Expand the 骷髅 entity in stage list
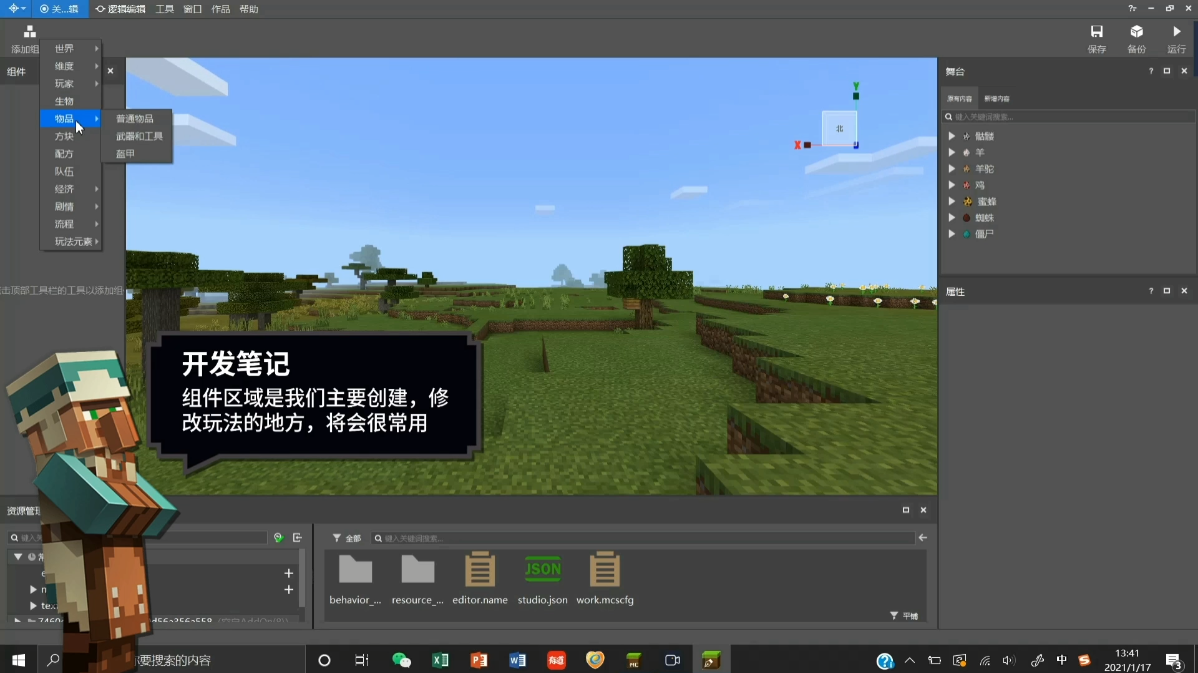The image size is (1198, 673). (952, 136)
